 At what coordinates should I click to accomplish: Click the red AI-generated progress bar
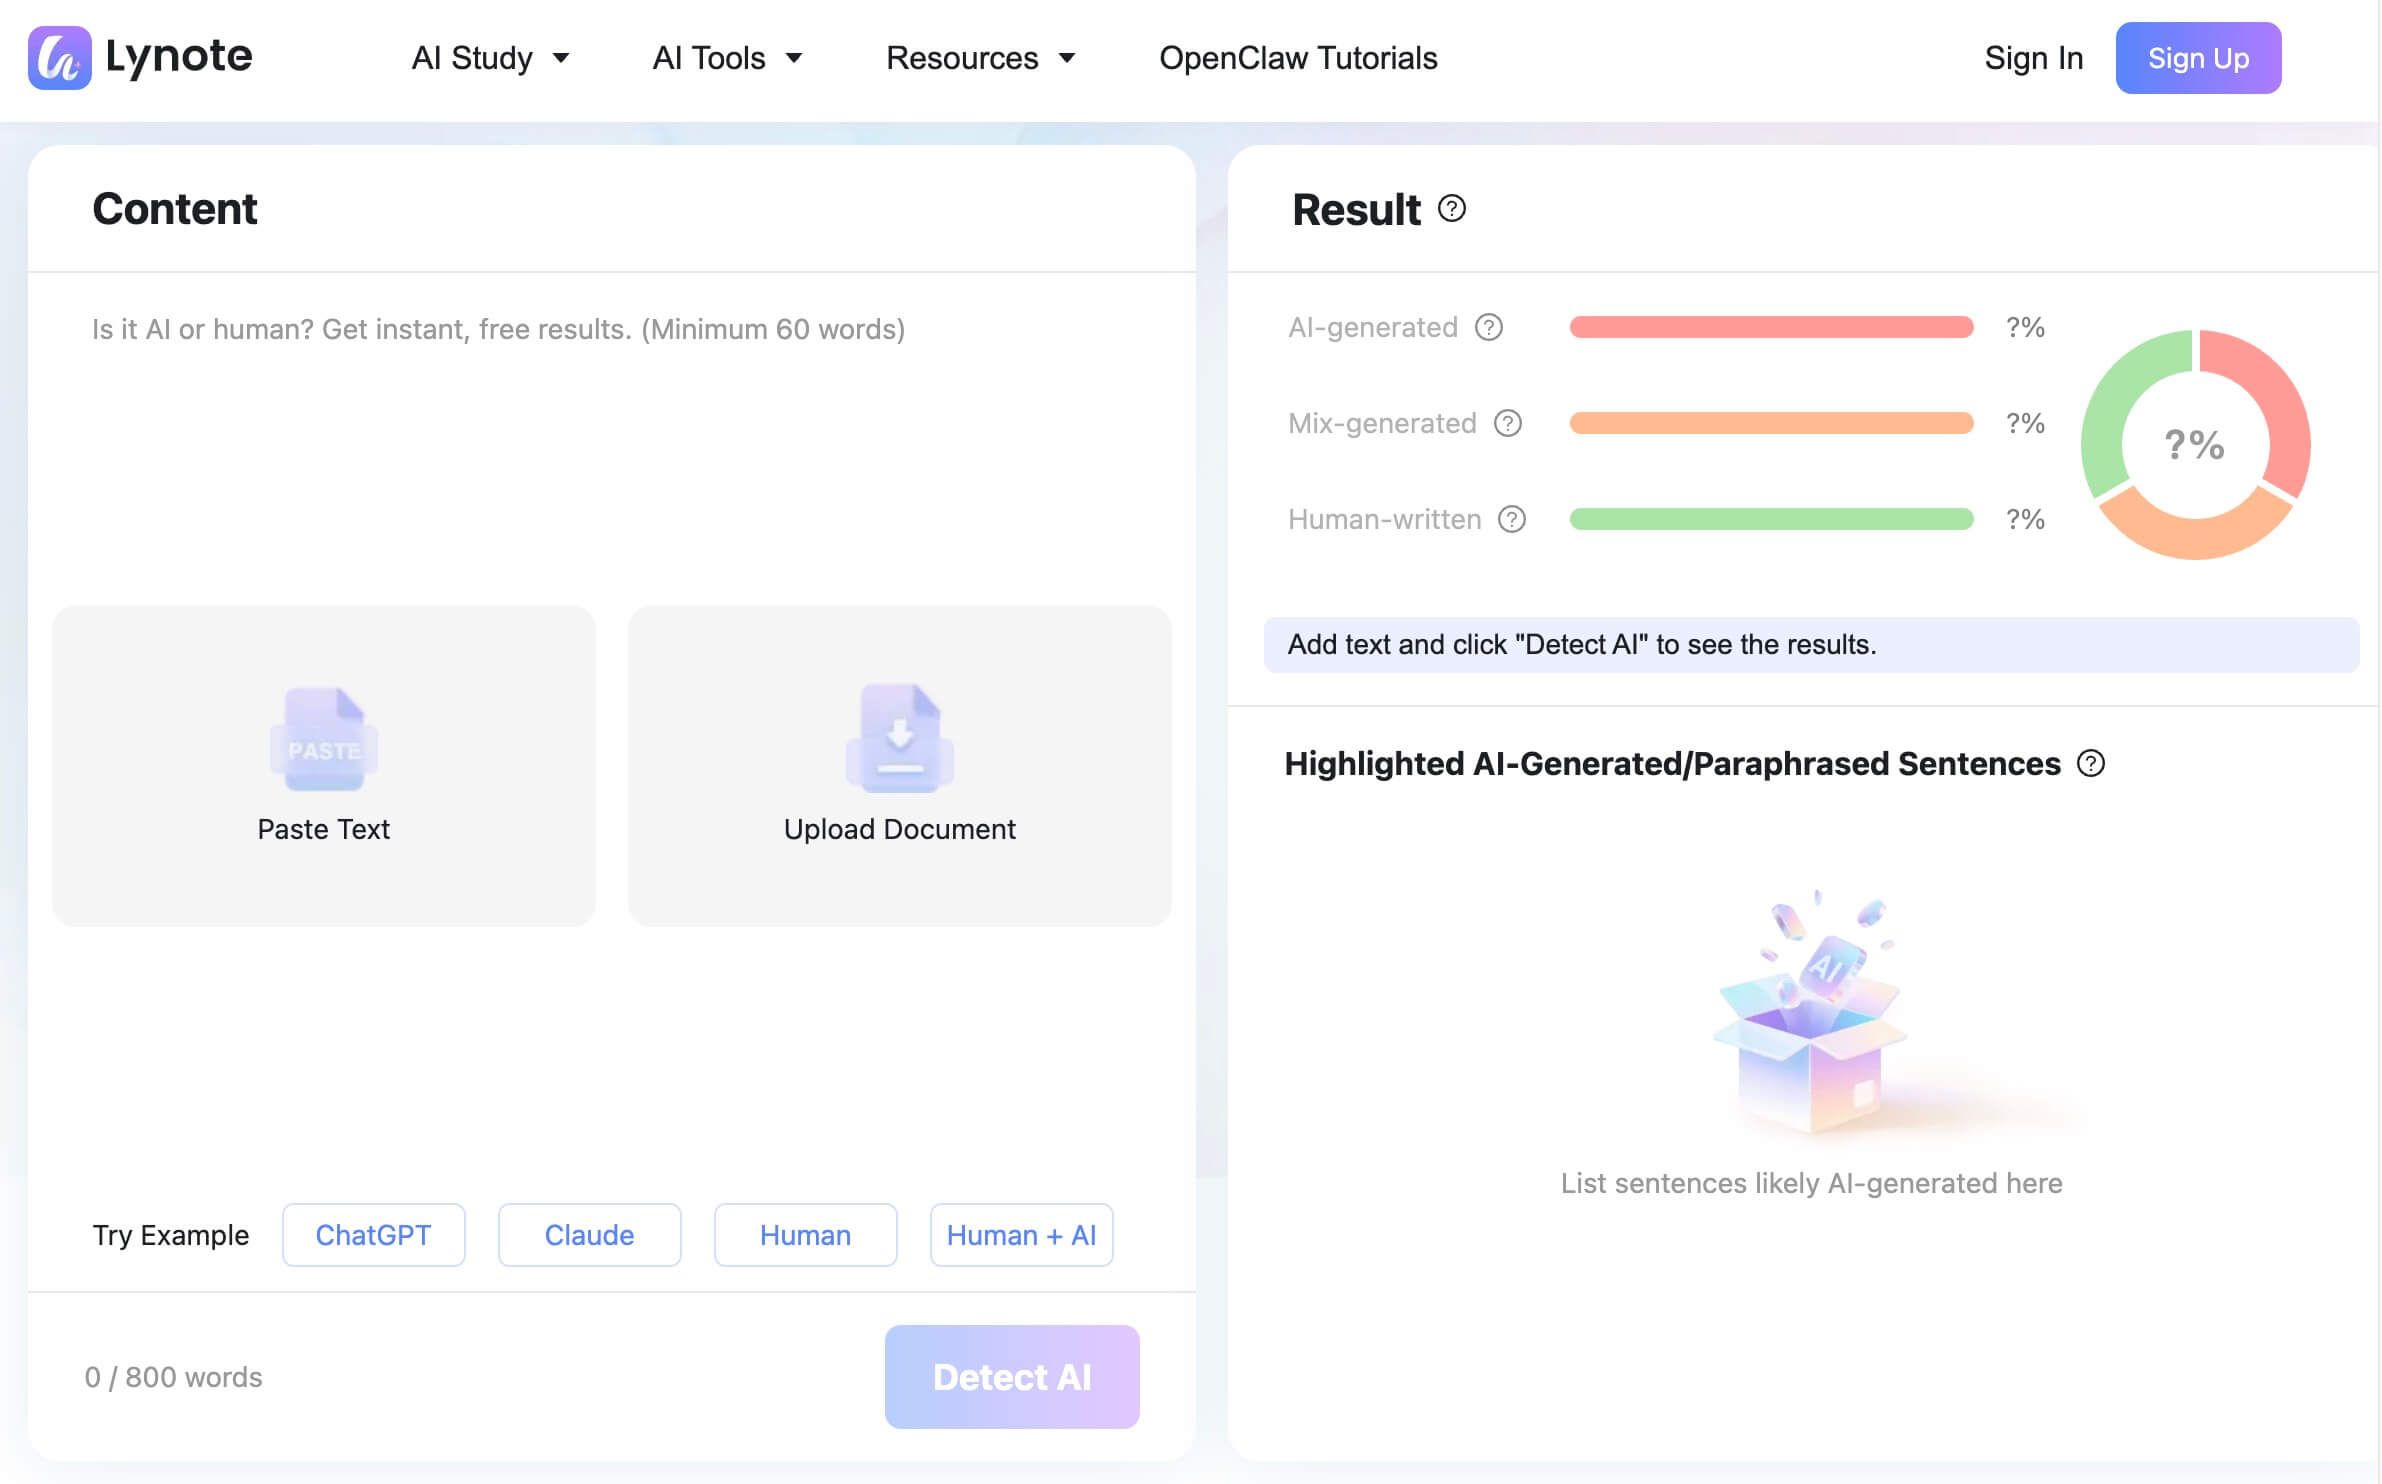tap(1770, 327)
